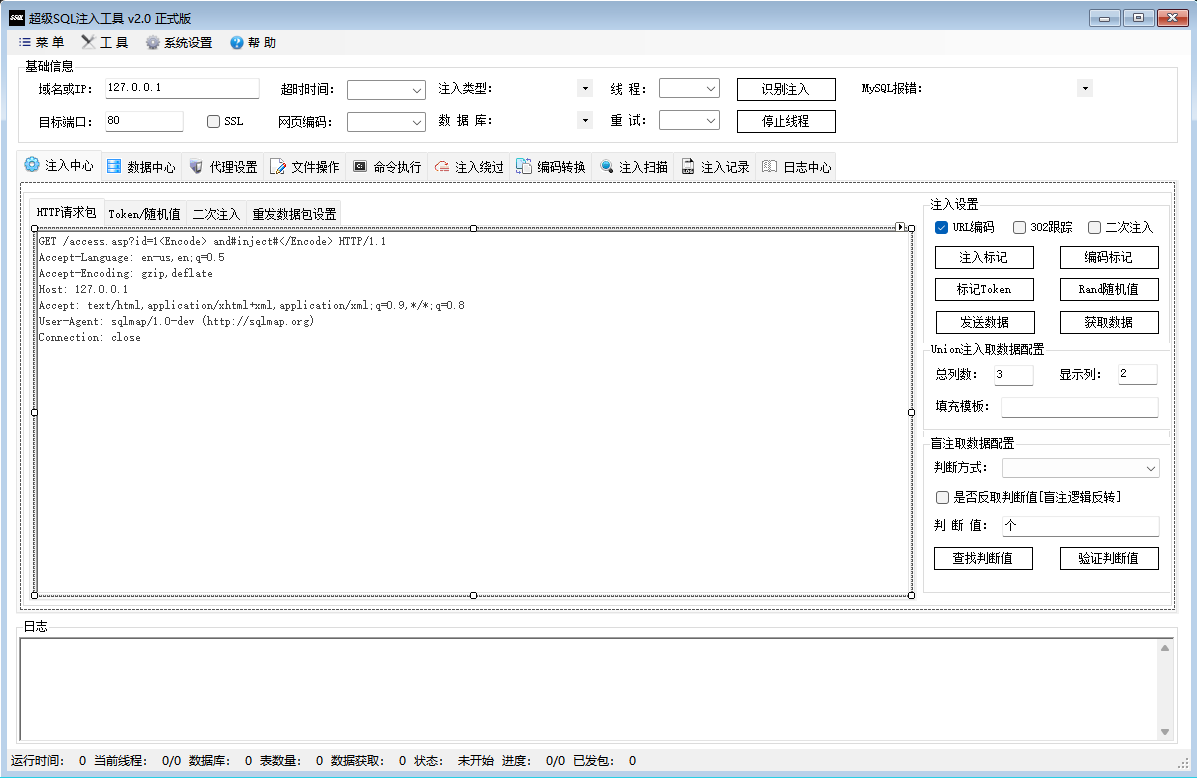The image size is (1197, 778).
Task: Click the 发送数据 button
Action: coord(985,322)
